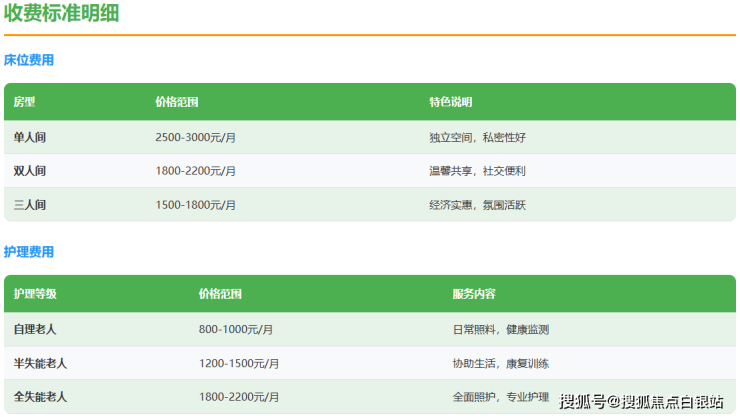Click the 搜狐号@搜狐焦点白银站 watermark
Viewport: 740px width, 418px height.
pos(641,402)
